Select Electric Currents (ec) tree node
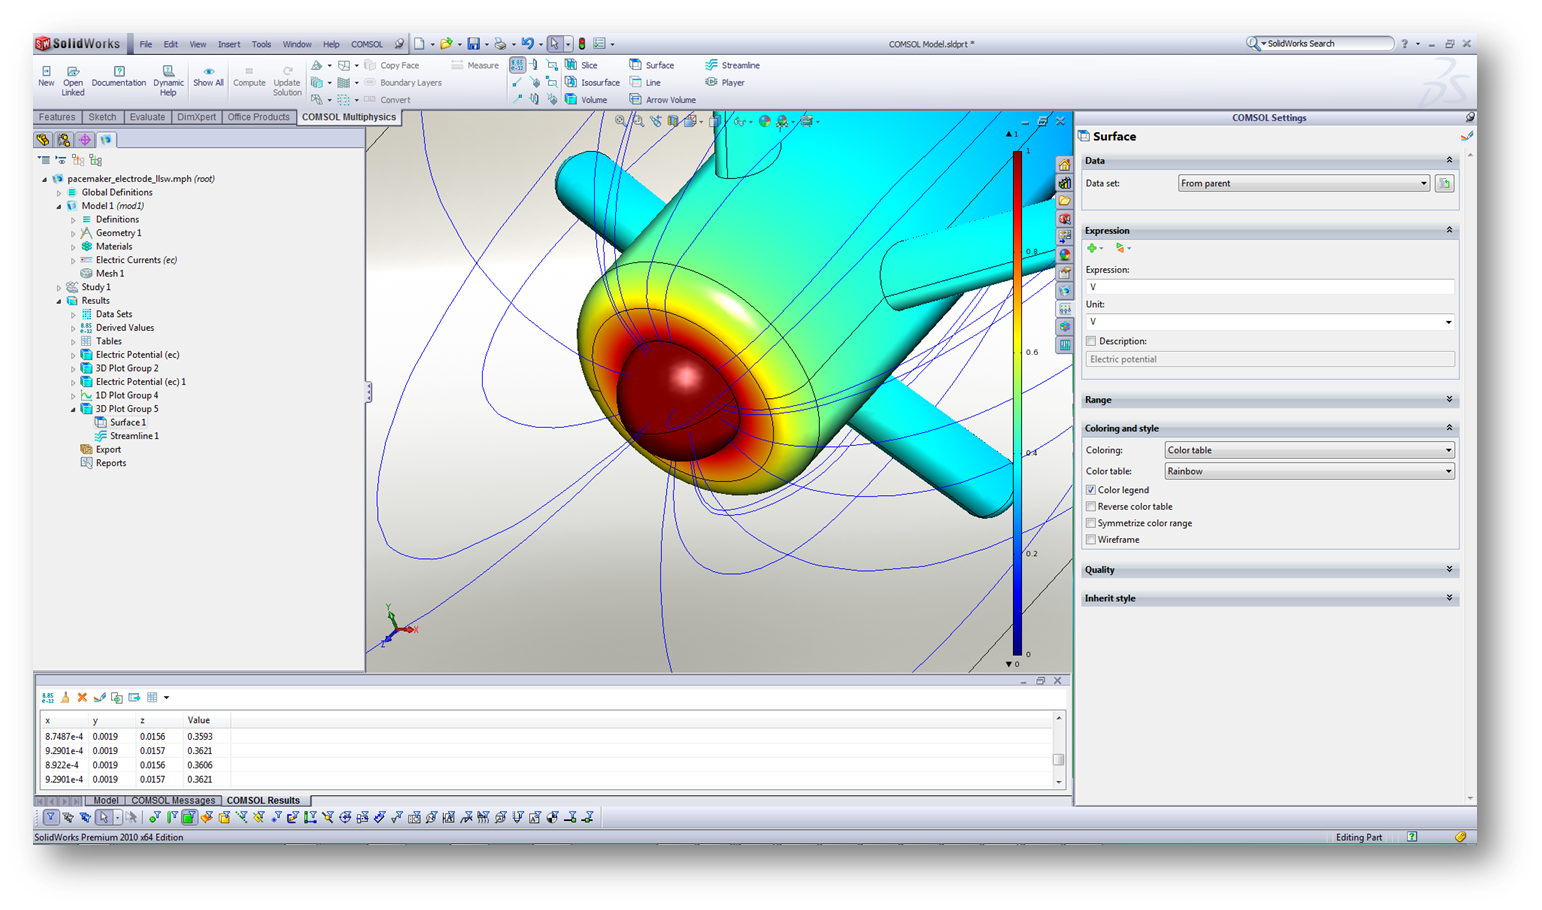Image resolution: width=1542 pixels, height=910 pixels. (x=129, y=260)
